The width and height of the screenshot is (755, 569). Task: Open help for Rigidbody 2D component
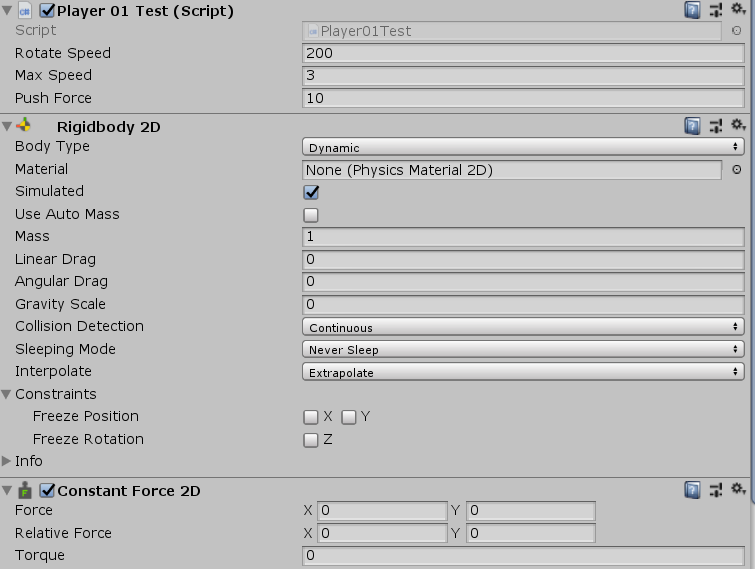coord(692,126)
